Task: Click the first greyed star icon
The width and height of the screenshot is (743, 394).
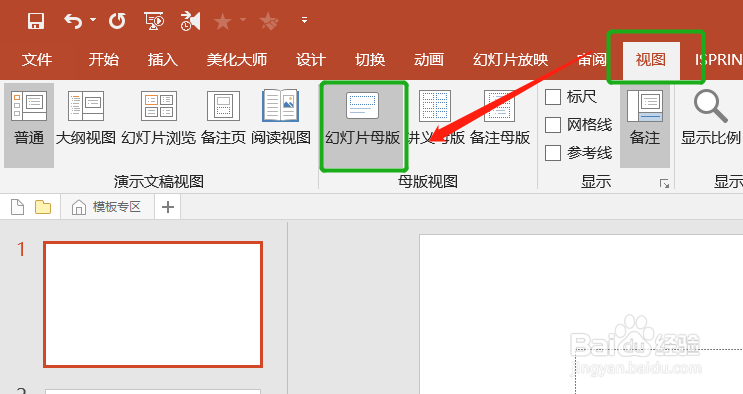Action: 223,21
